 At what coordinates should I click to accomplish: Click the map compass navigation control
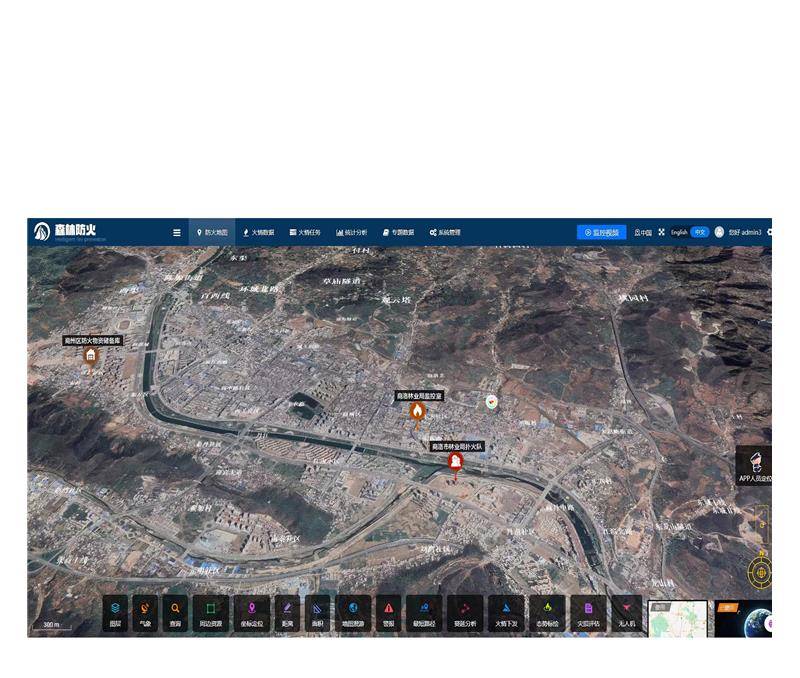(760, 573)
